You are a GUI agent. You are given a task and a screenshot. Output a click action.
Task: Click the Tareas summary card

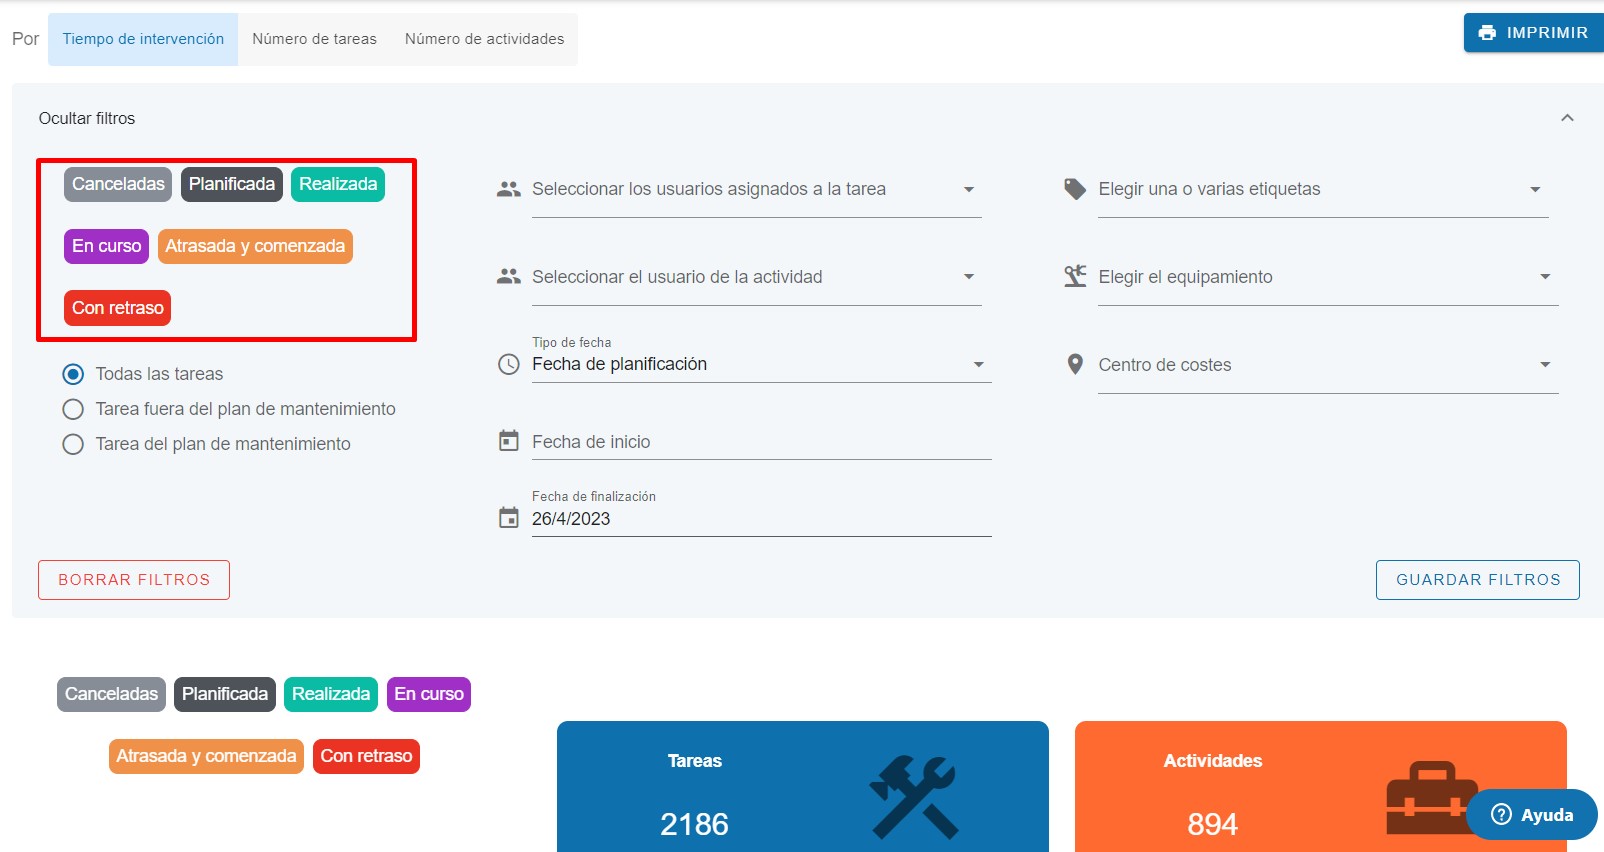point(803,787)
